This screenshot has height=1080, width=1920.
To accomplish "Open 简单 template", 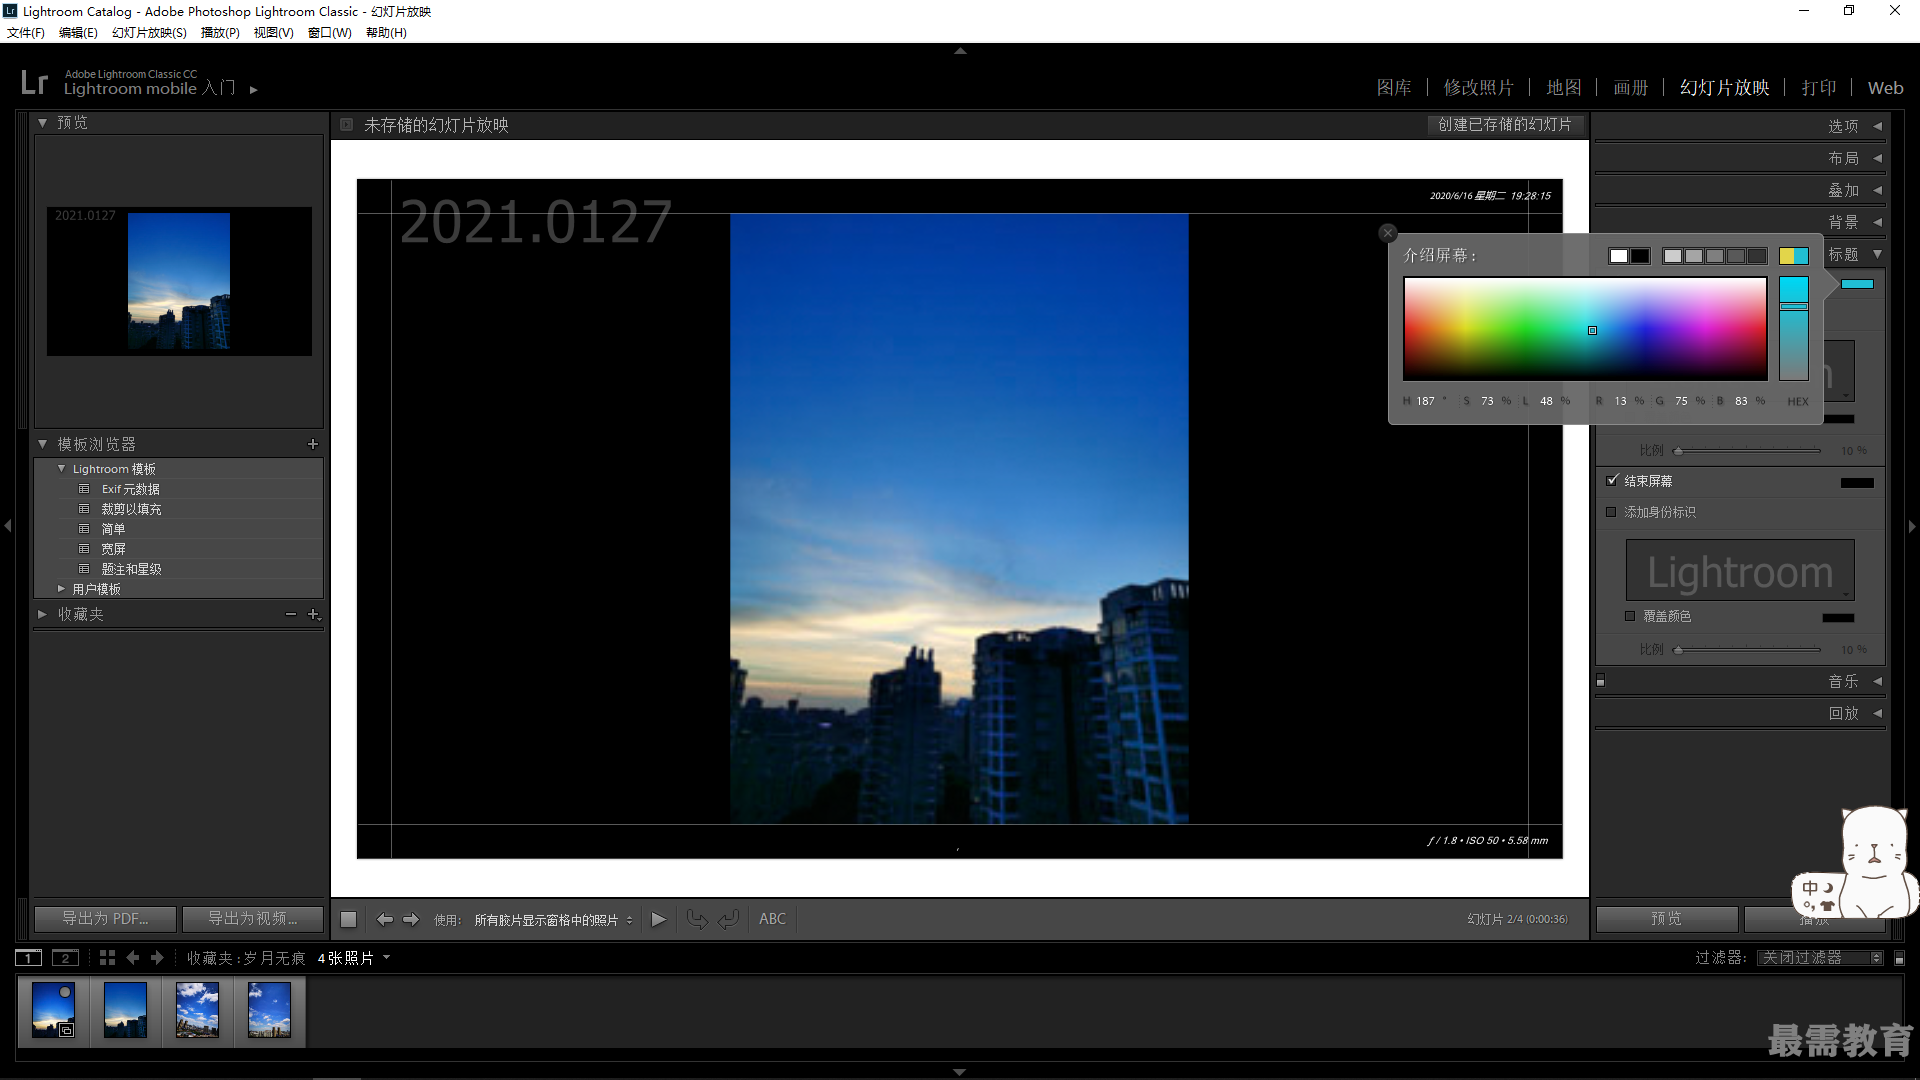I will [113, 529].
